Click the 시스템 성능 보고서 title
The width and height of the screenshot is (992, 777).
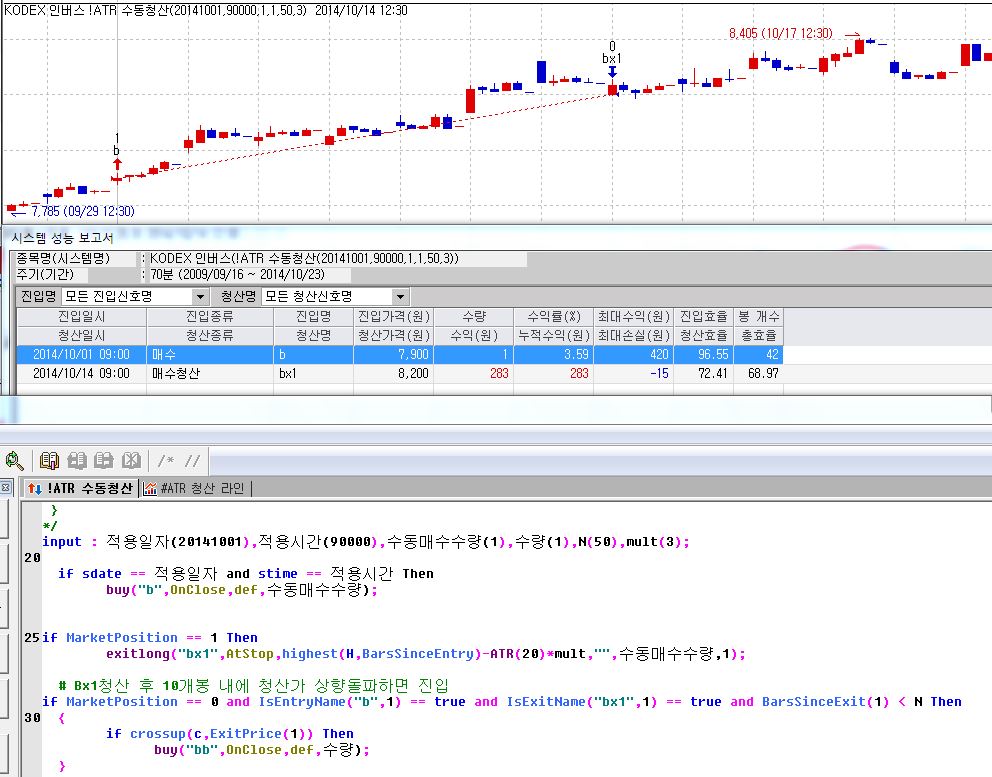[x=62, y=238]
